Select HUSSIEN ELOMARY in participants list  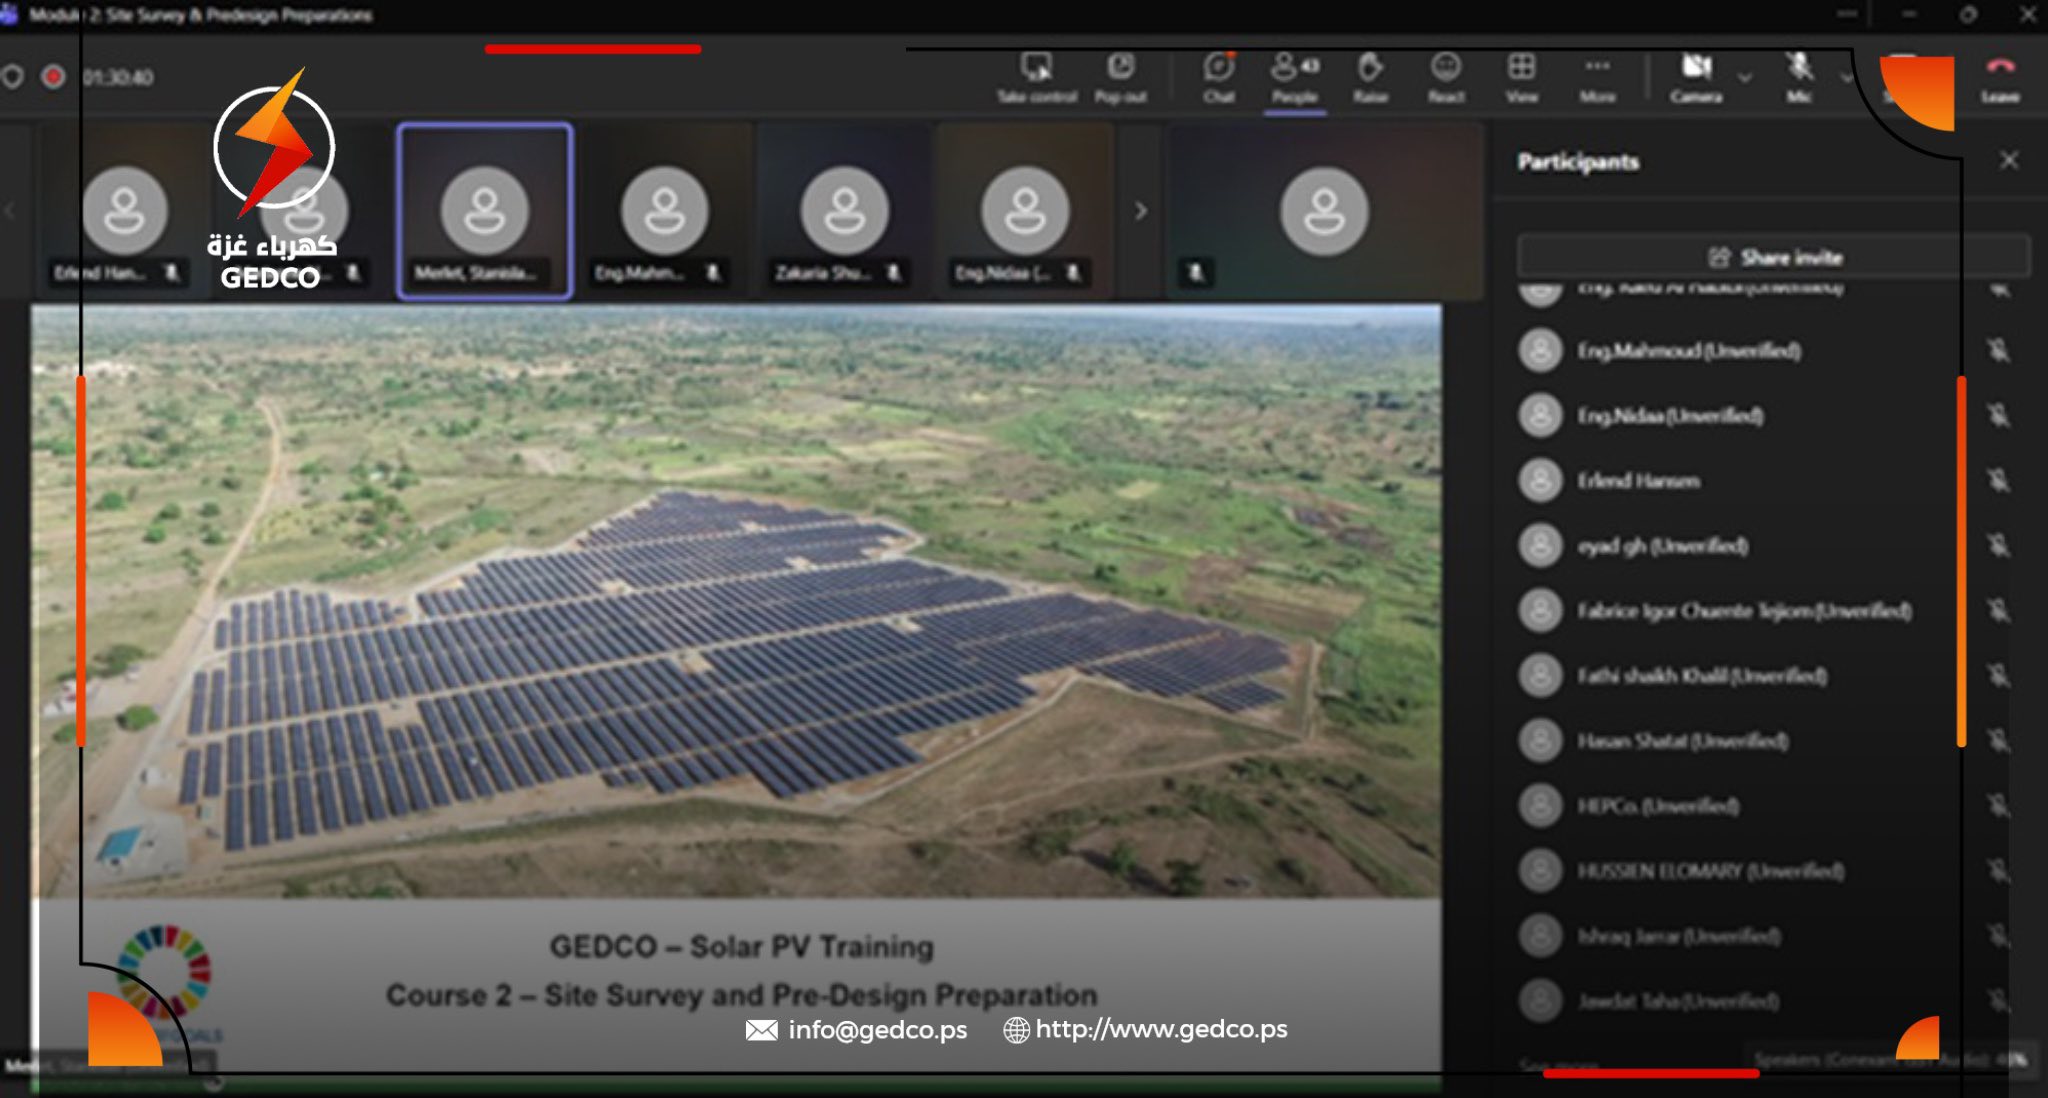tap(1710, 871)
